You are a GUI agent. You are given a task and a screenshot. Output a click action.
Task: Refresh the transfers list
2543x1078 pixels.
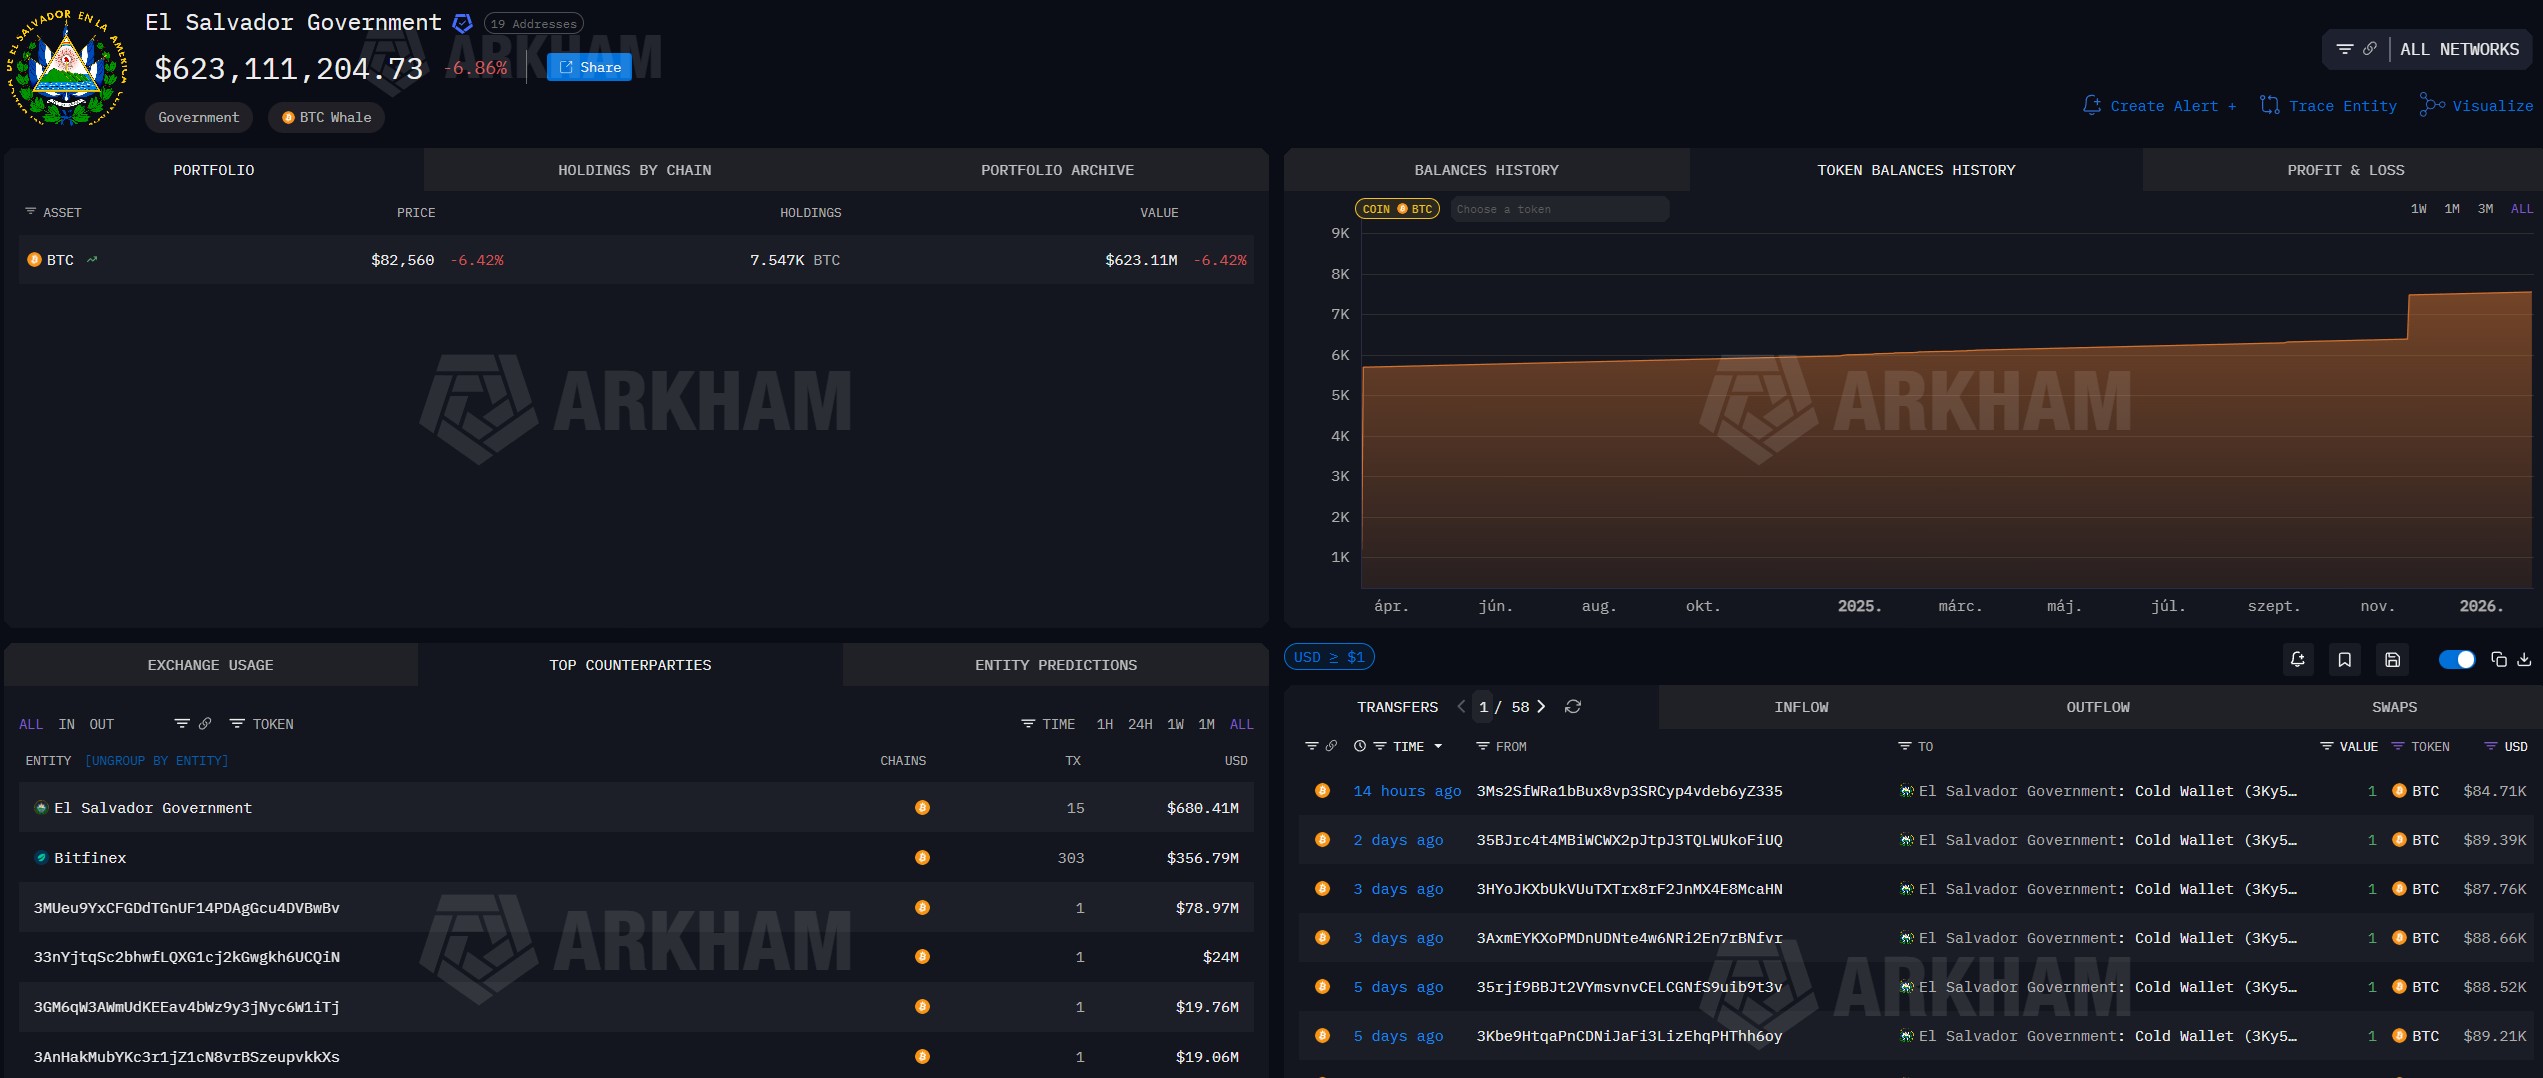1572,707
